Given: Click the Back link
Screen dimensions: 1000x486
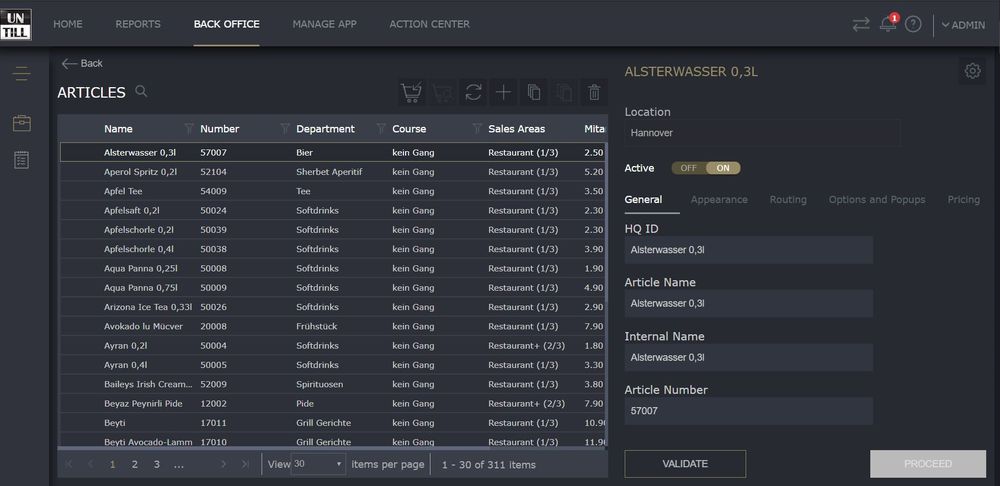Looking at the screenshot, I should [82, 63].
